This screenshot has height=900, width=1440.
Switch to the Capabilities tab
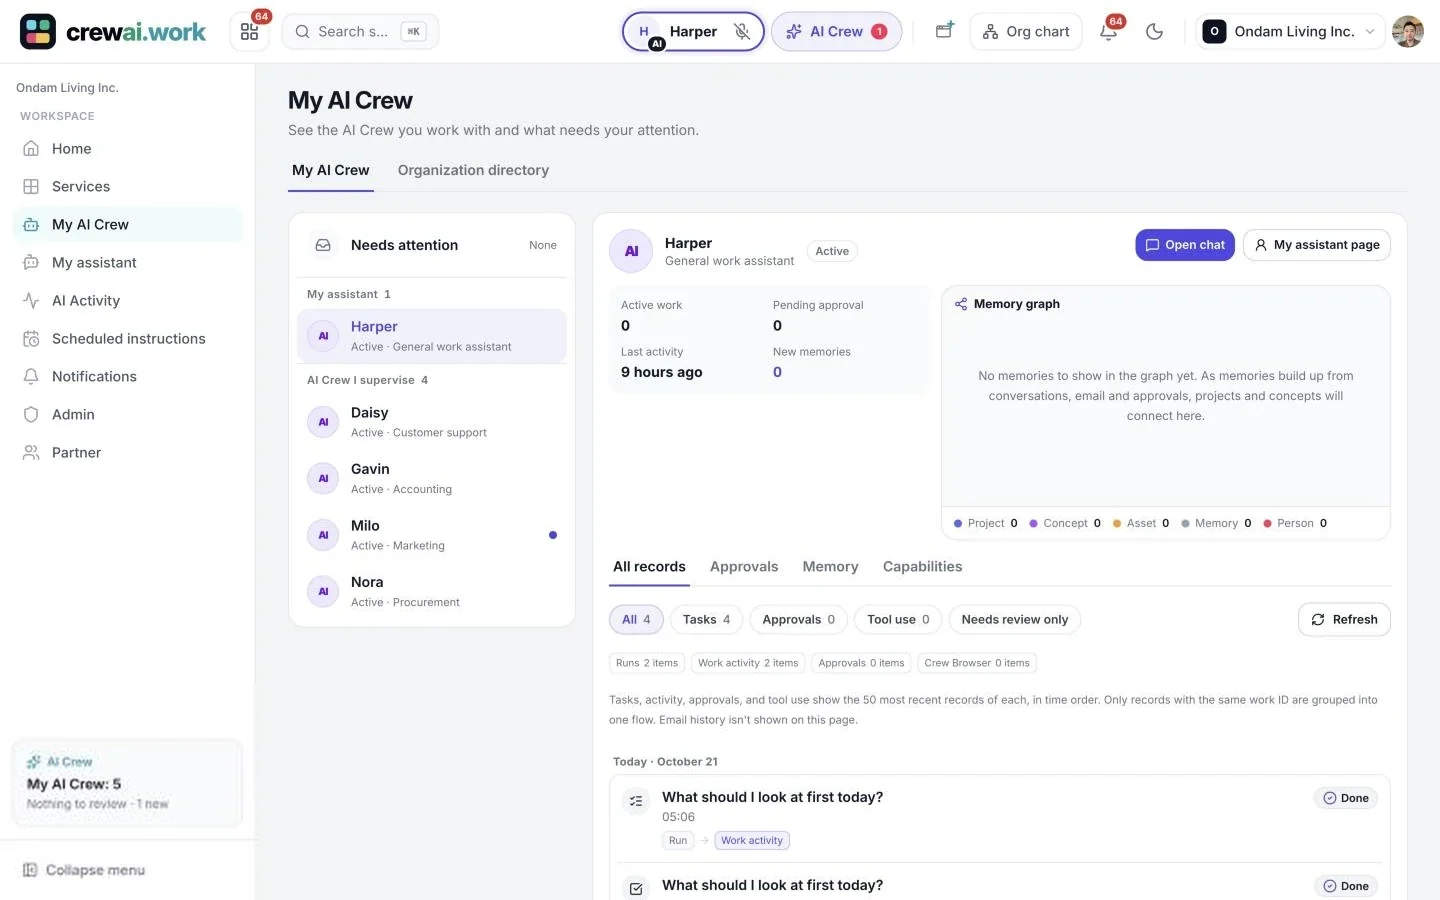[922, 567]
